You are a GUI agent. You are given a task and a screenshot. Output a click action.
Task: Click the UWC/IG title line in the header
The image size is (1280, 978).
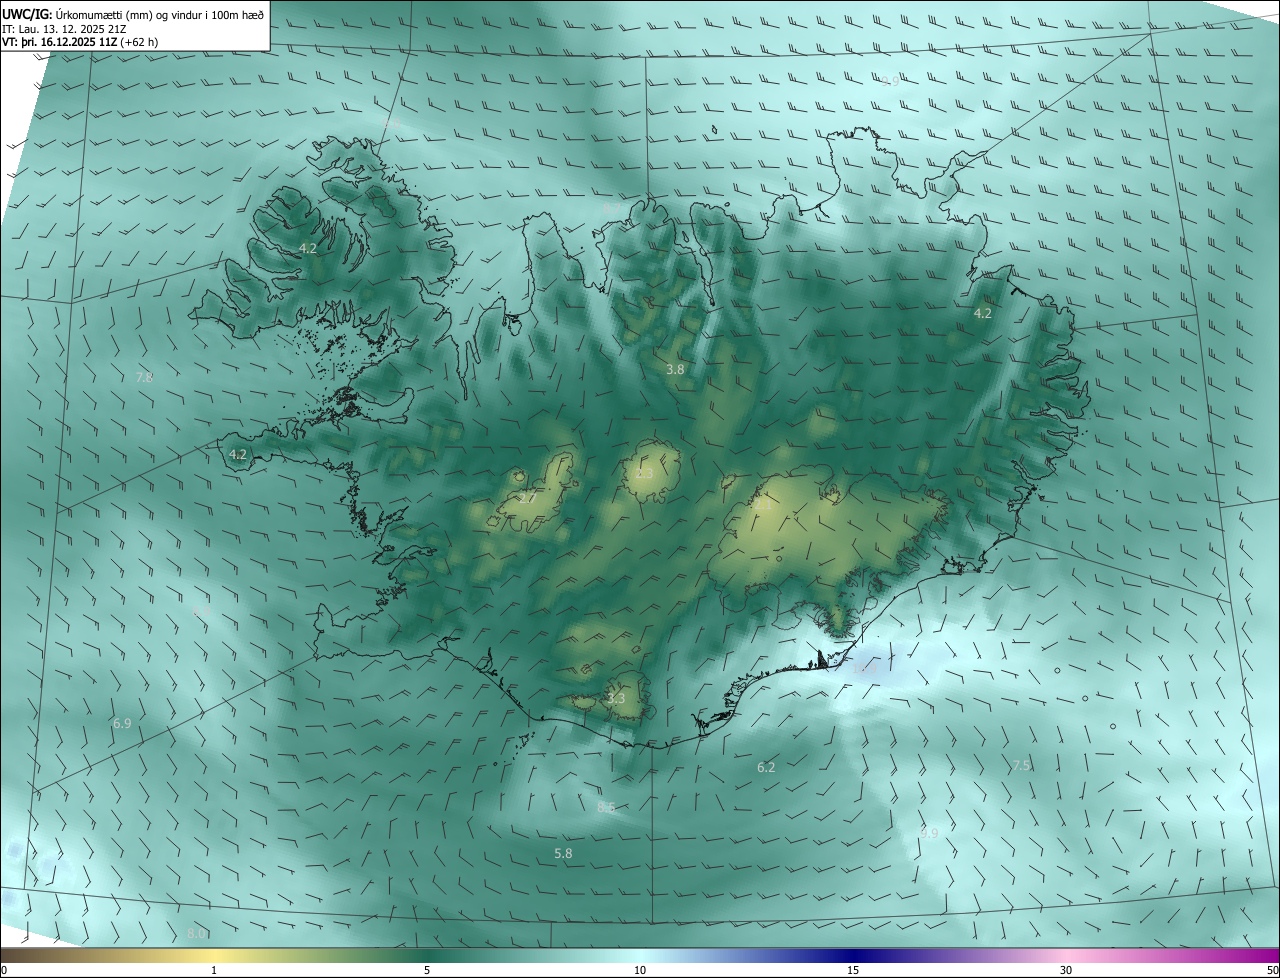click(x=133, y=14)
